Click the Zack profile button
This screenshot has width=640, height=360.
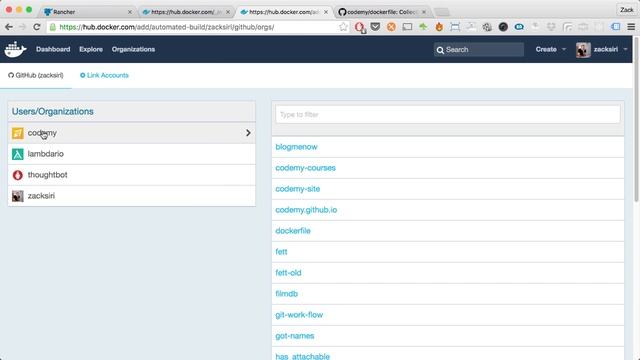pyautogui.click(x=627, y=10)
